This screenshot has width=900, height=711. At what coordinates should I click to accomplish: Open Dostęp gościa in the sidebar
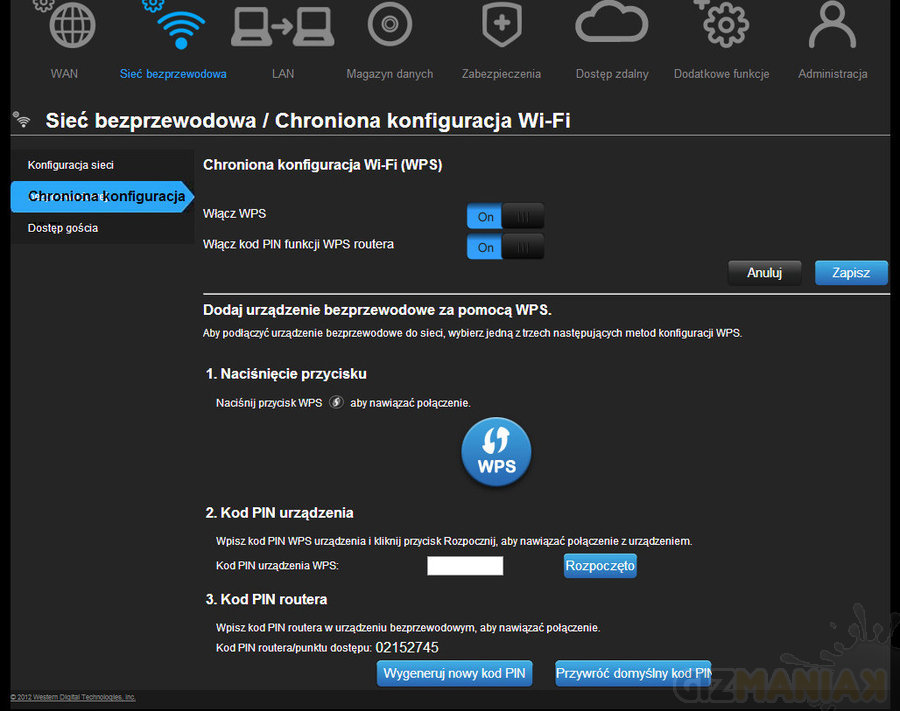click(x=63, y=228)
